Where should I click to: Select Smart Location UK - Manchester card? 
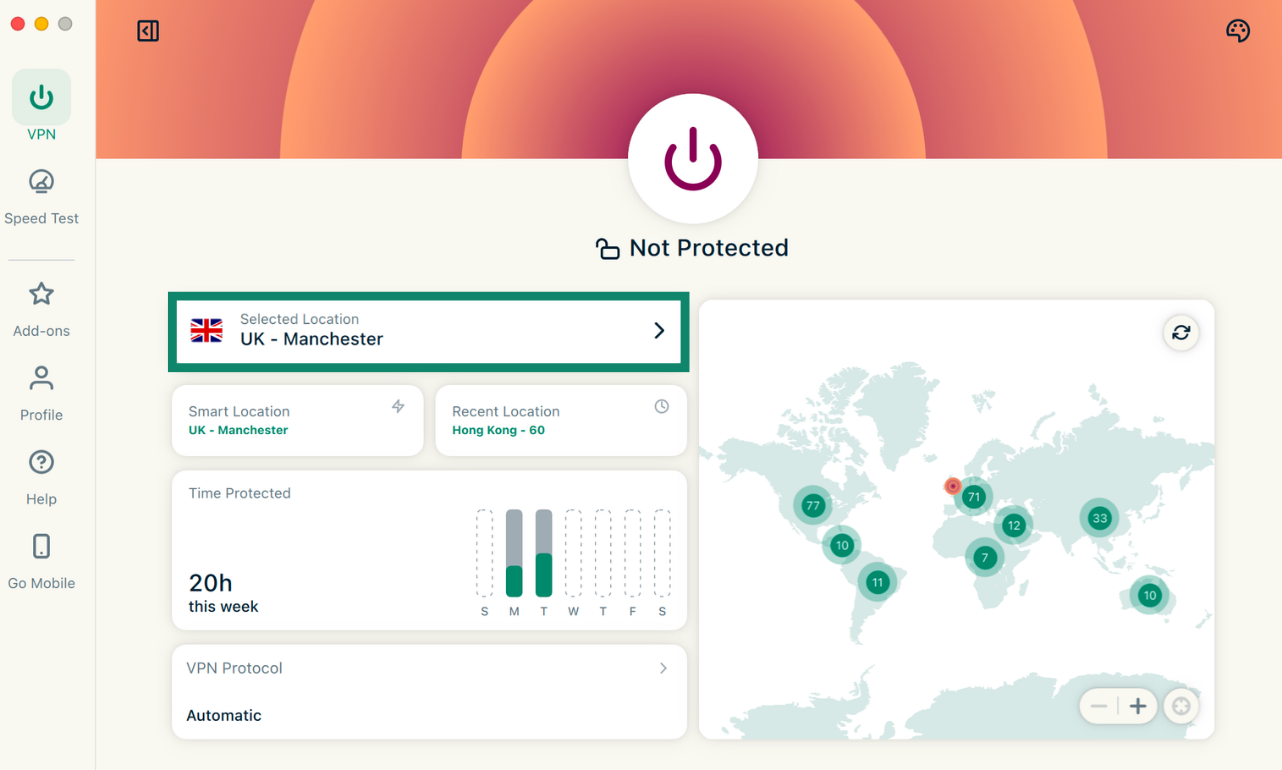(x=297, y=420)
